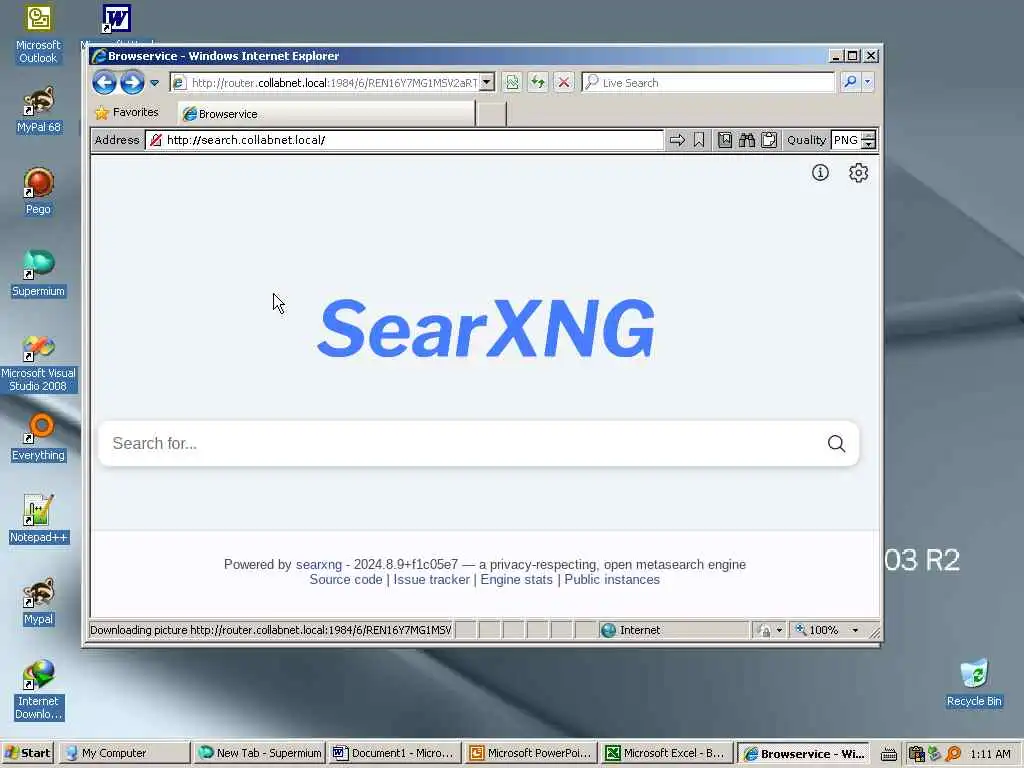
Task: Open a new blank tab
Action: [x=491, y=114]
